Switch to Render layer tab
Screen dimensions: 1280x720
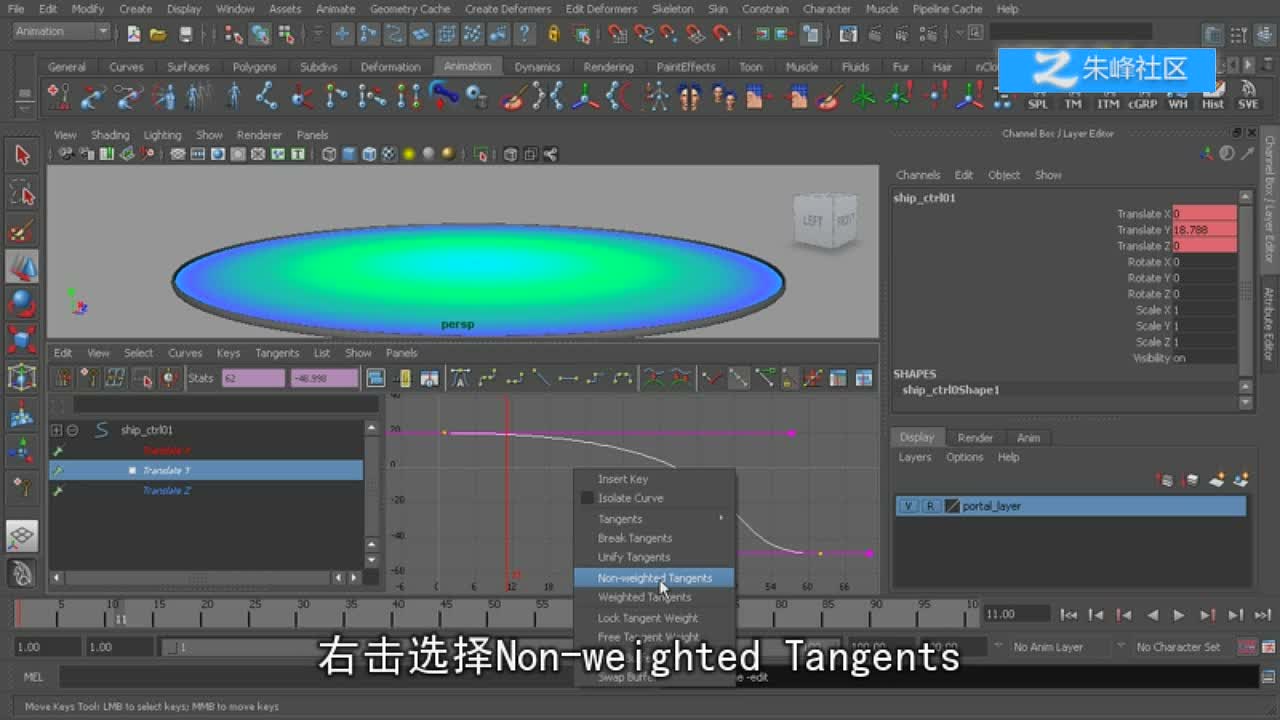[975, 438]
